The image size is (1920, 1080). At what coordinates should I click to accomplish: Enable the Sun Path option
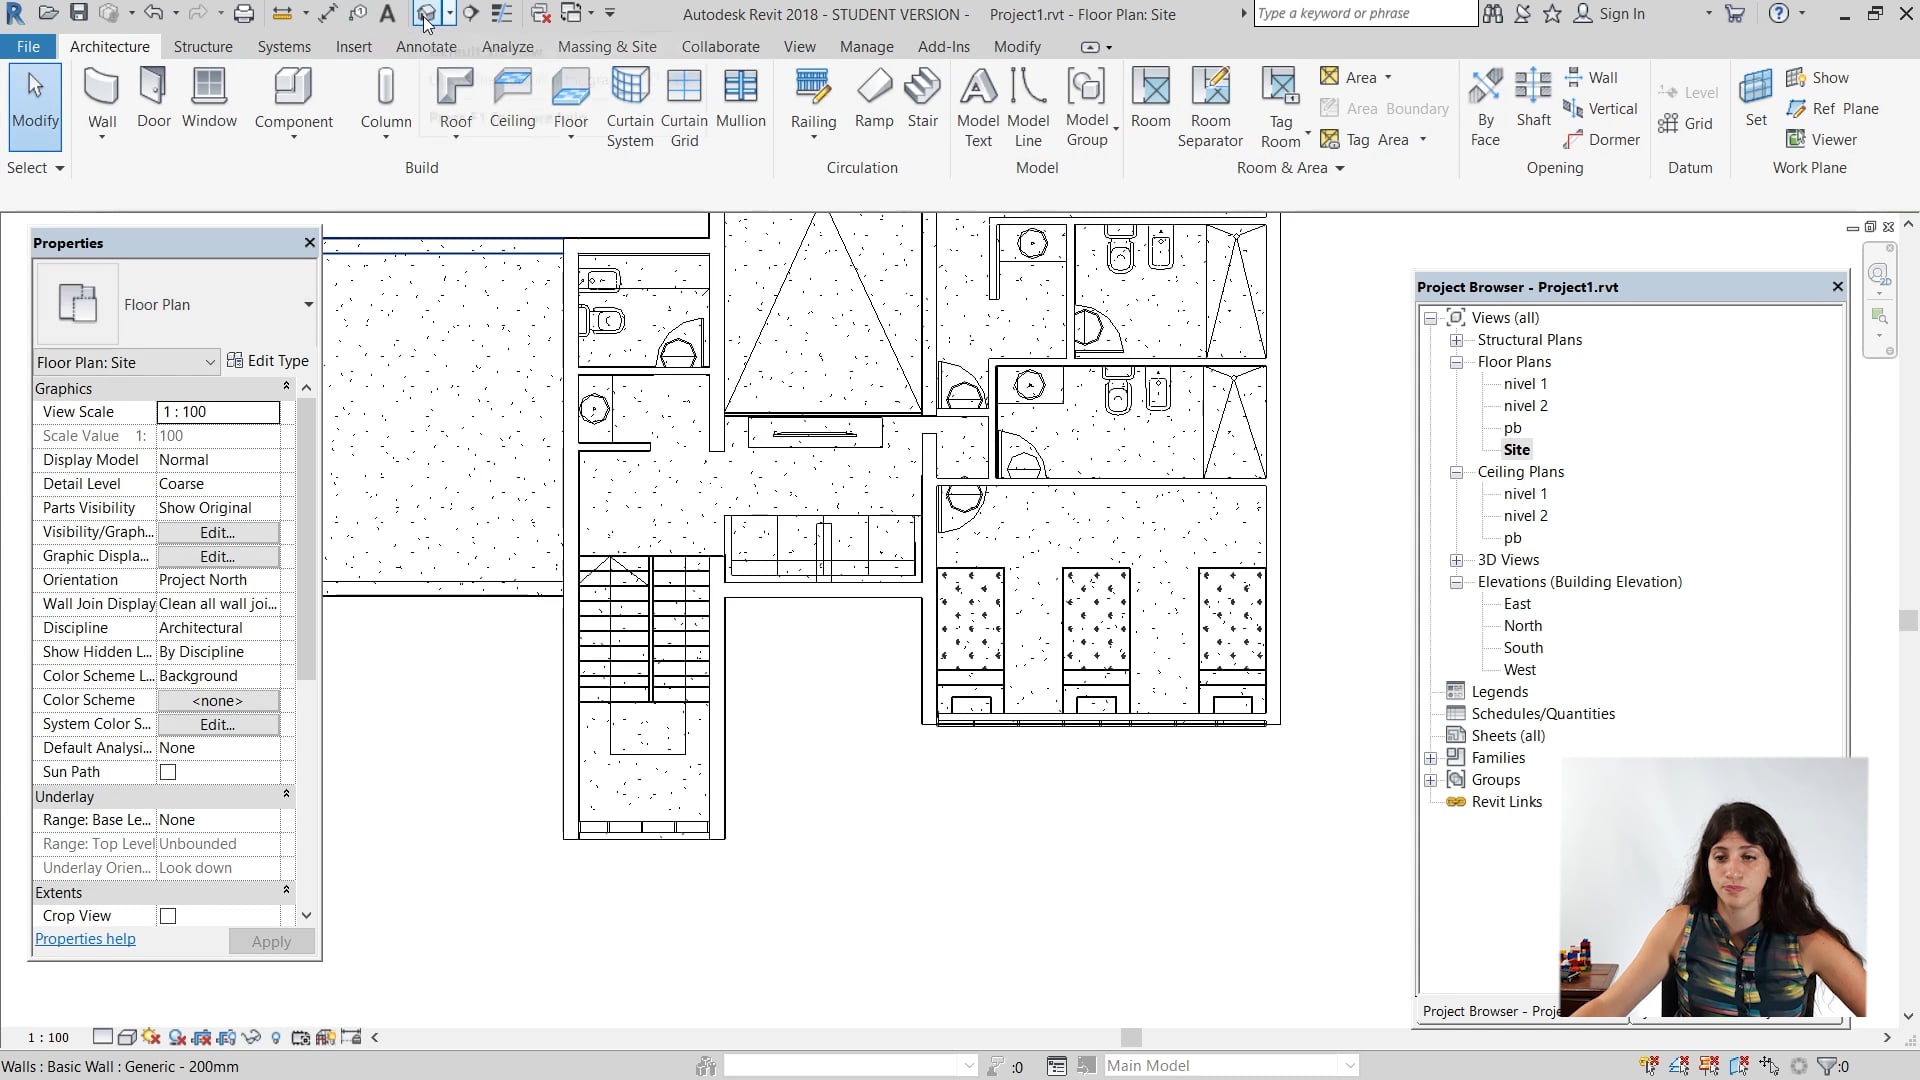tap(167, 771)
